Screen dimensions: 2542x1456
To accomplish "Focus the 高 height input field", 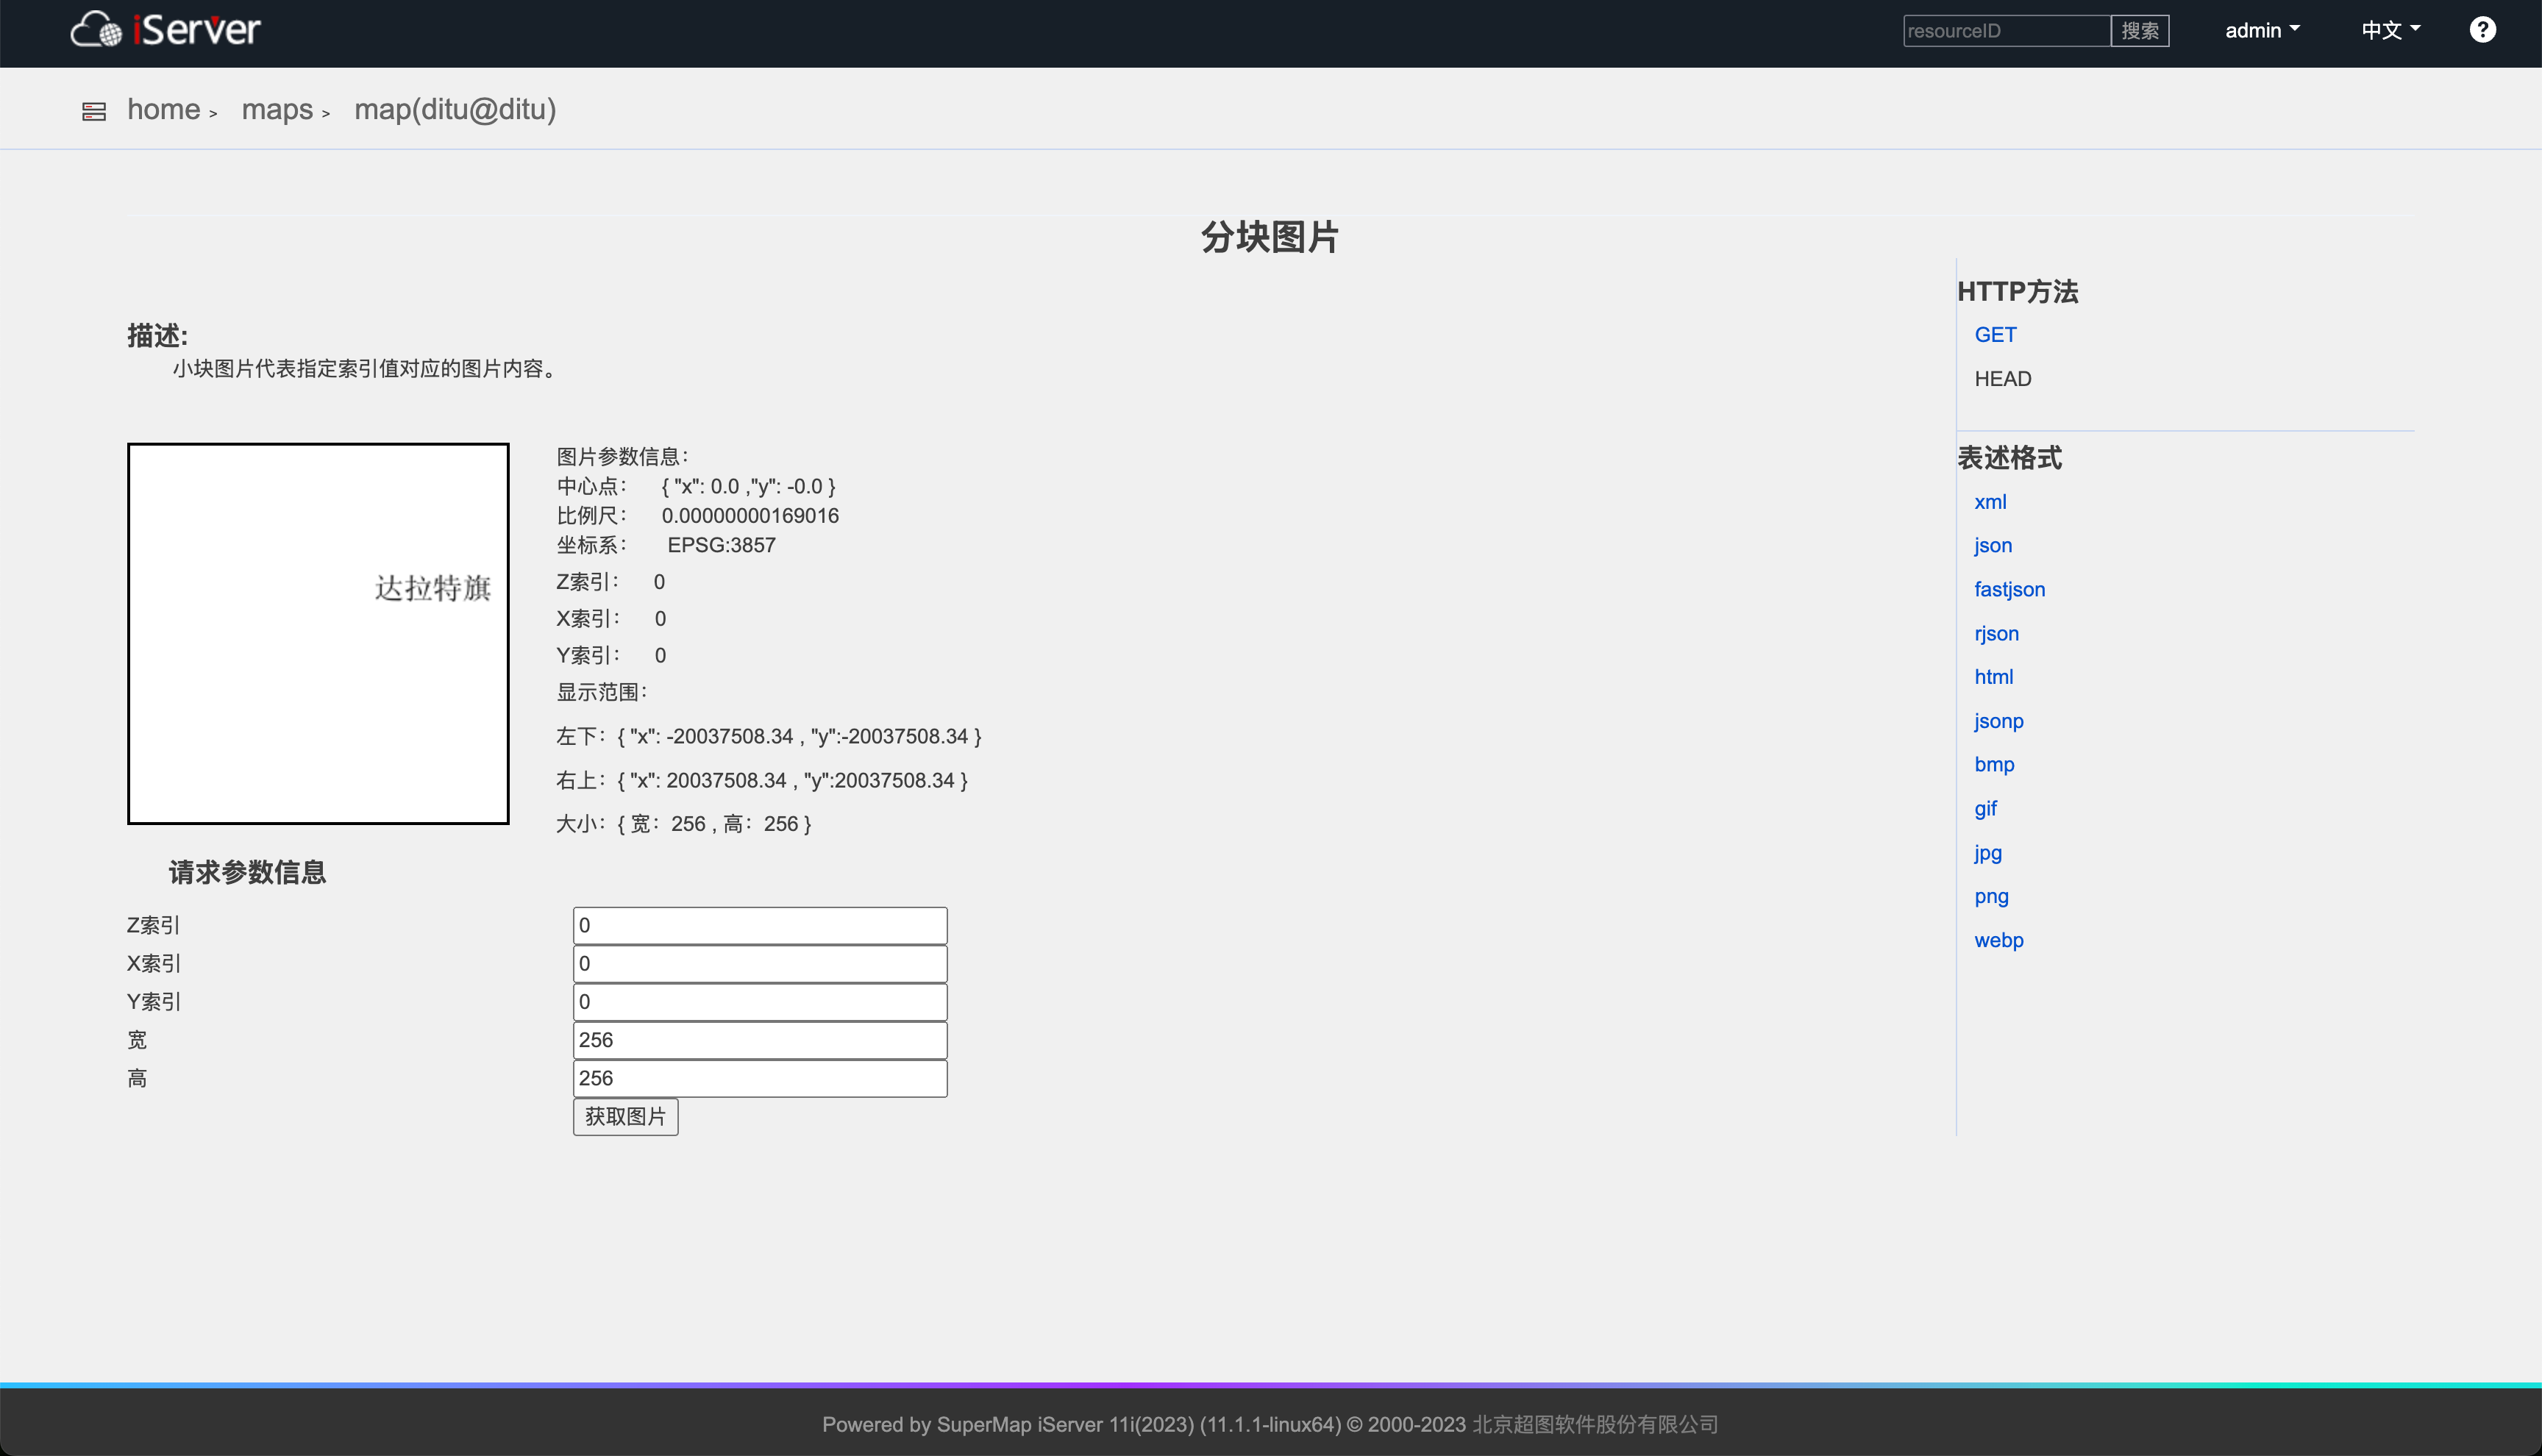I will coord(760,1078).
